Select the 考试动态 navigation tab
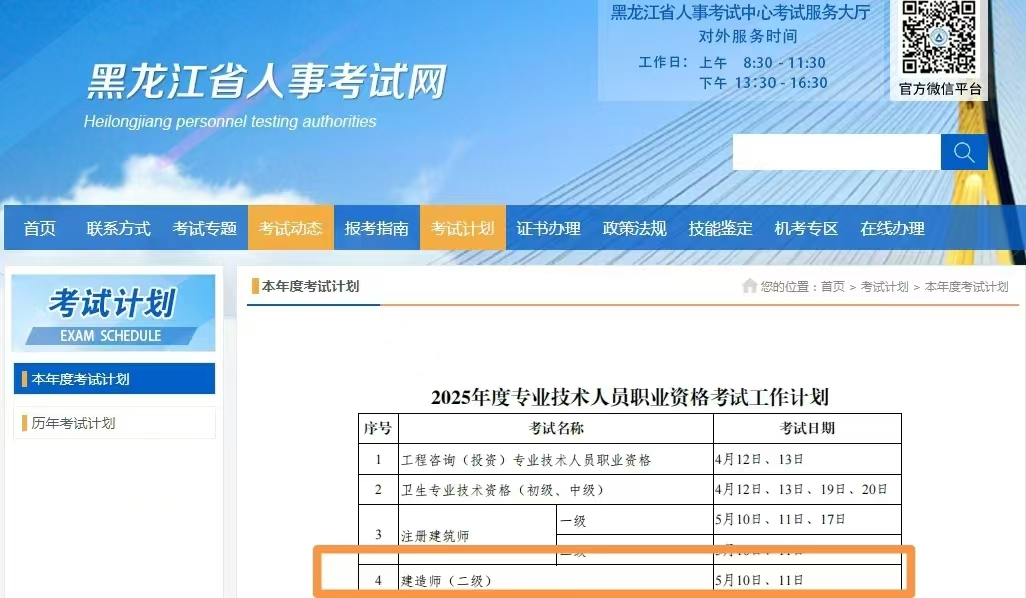 [x=290, y=228]
